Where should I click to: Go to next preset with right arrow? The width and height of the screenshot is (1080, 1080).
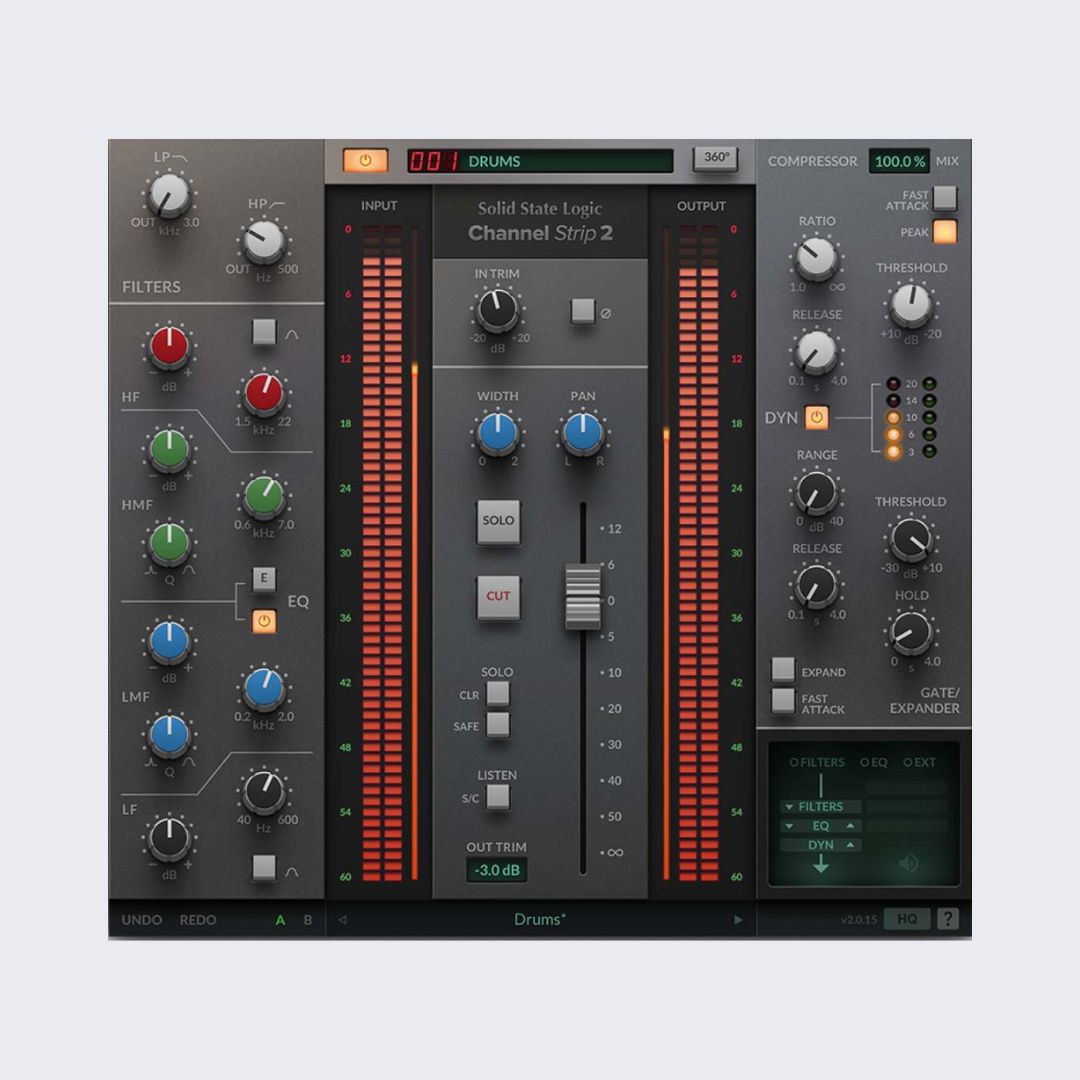coord(738,920)
